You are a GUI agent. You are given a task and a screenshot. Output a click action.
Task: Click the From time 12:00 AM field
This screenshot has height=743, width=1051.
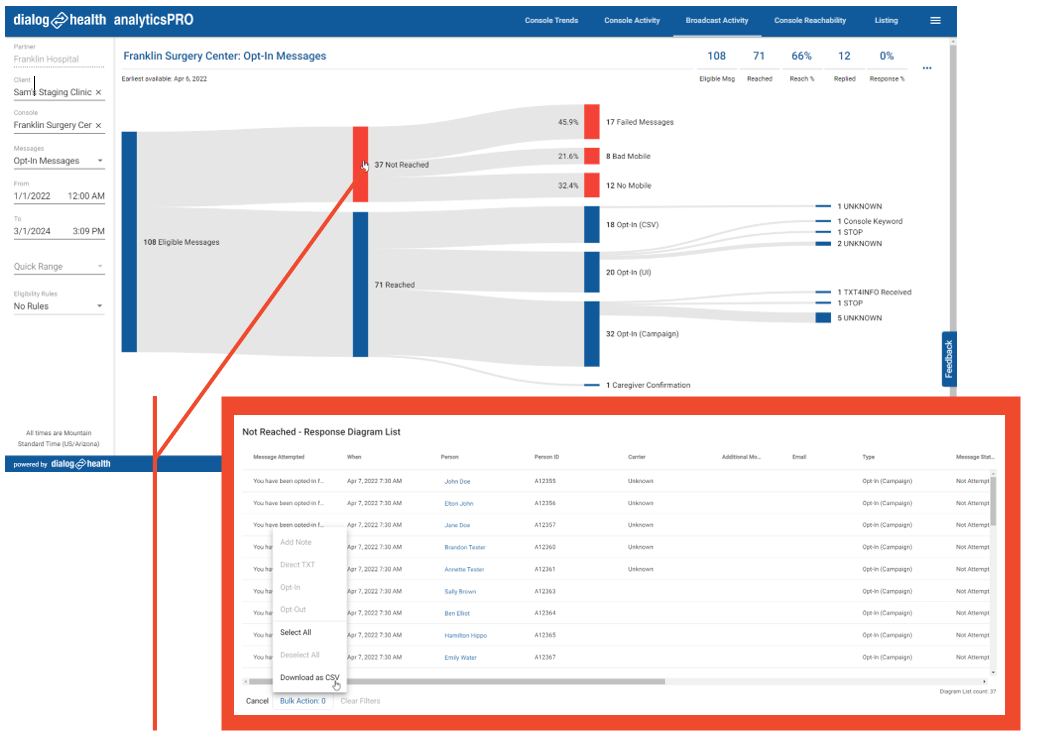pos(86,196)
